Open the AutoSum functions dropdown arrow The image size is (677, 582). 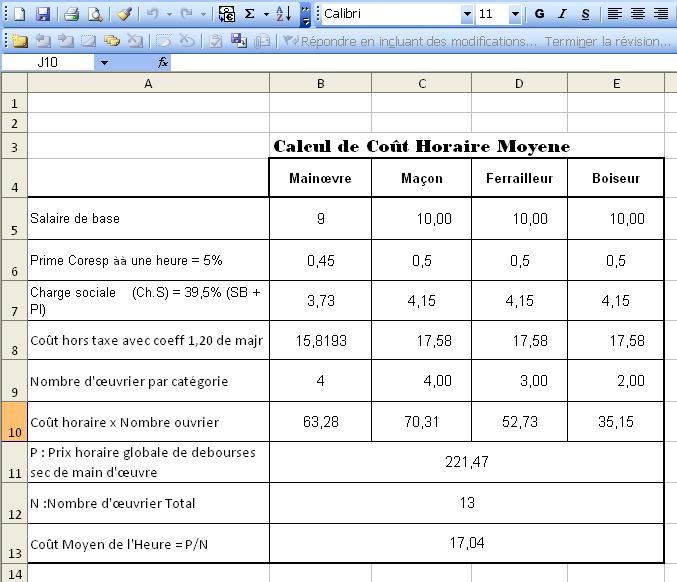[266, 14]
